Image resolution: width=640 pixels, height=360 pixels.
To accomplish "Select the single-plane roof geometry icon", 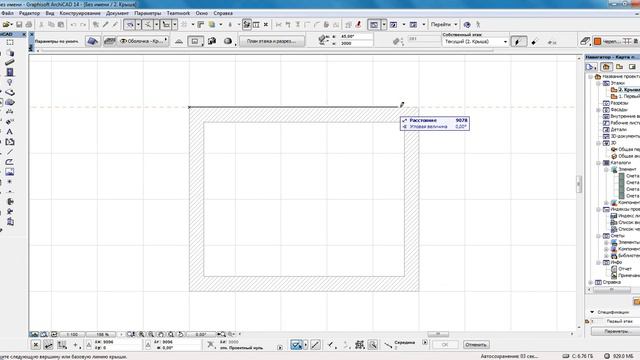I will pos(179,41).
